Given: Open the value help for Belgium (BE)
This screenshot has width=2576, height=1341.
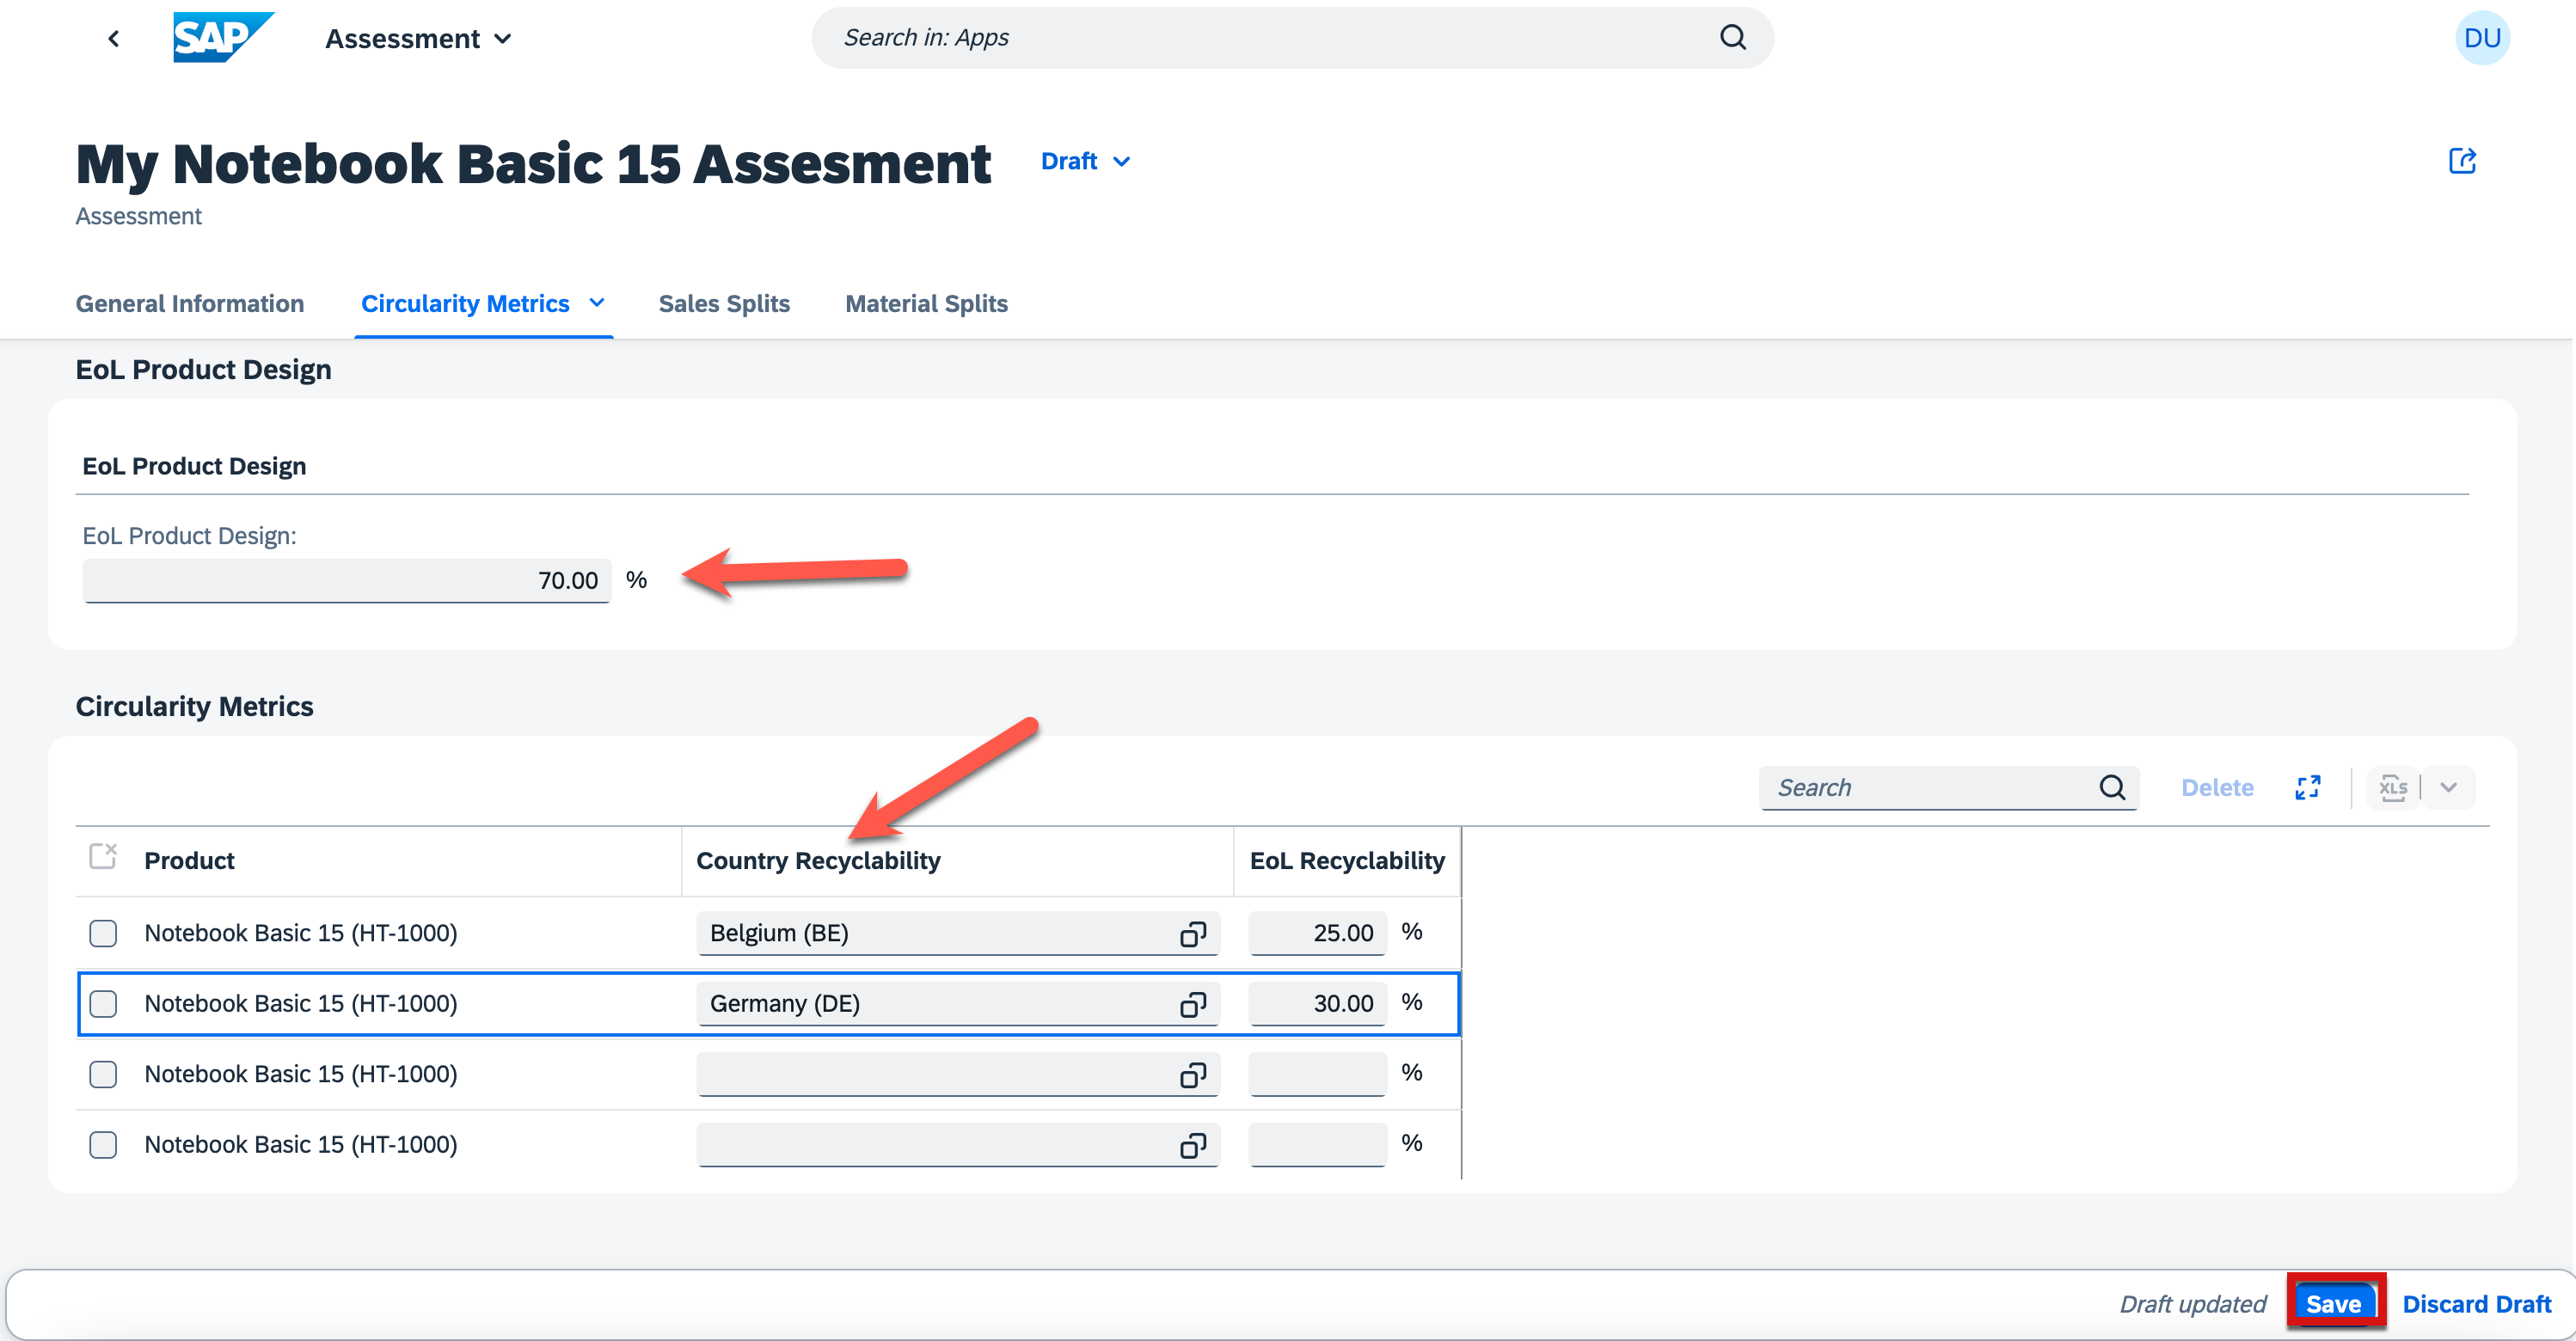Looking at the screenshot, I should coord(1192,933).
